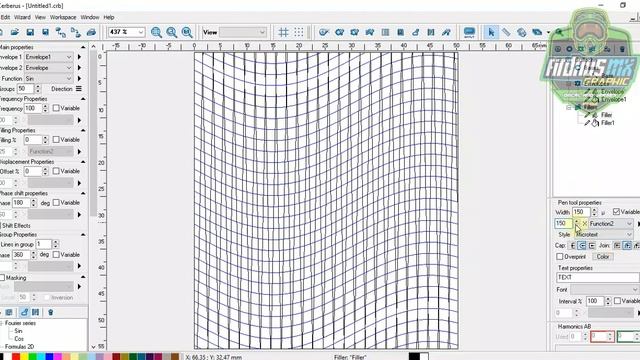Click the first Cap style button
Image resolution: width=640 pixels, height=360 pixels.
click(573, 246)
